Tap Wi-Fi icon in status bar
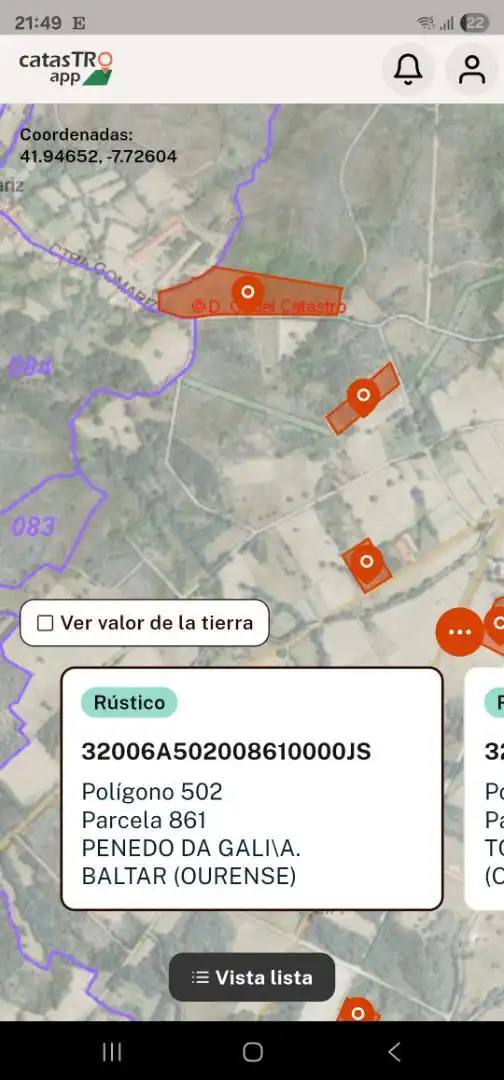This screenshot has height=1080, width=504. pos(426,23)
